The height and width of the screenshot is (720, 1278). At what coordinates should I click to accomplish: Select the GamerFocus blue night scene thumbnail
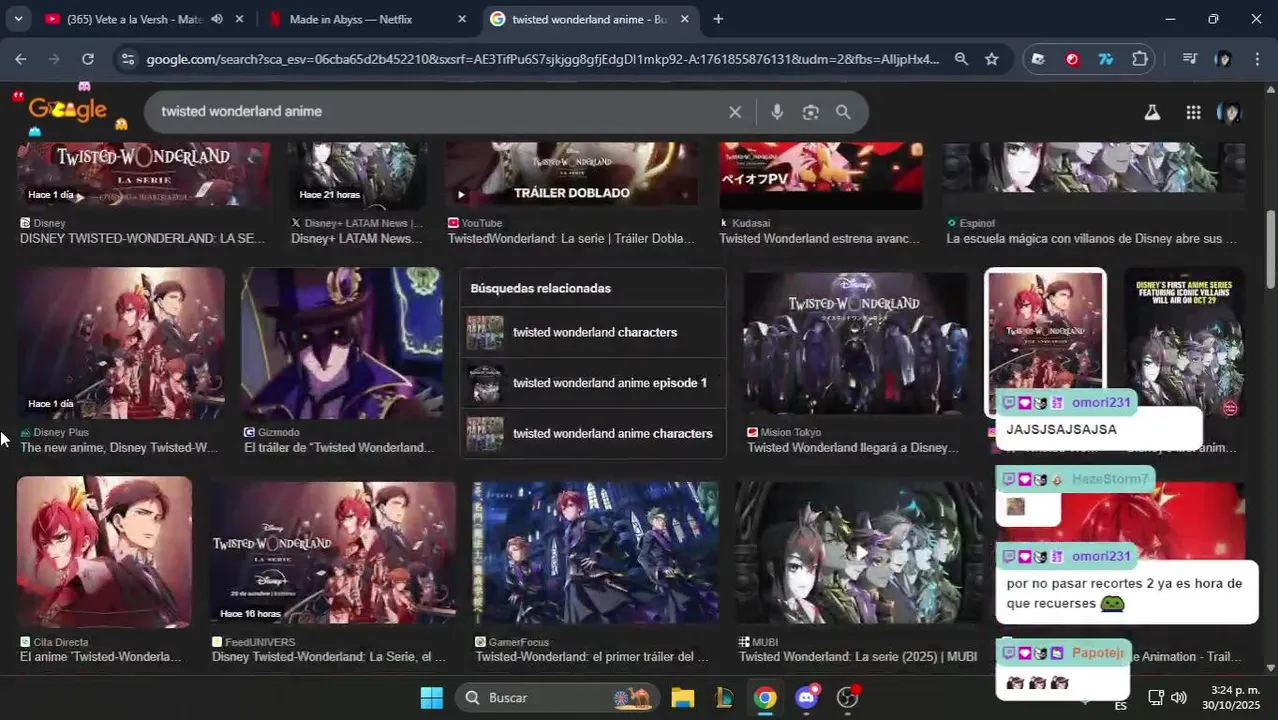595,552
